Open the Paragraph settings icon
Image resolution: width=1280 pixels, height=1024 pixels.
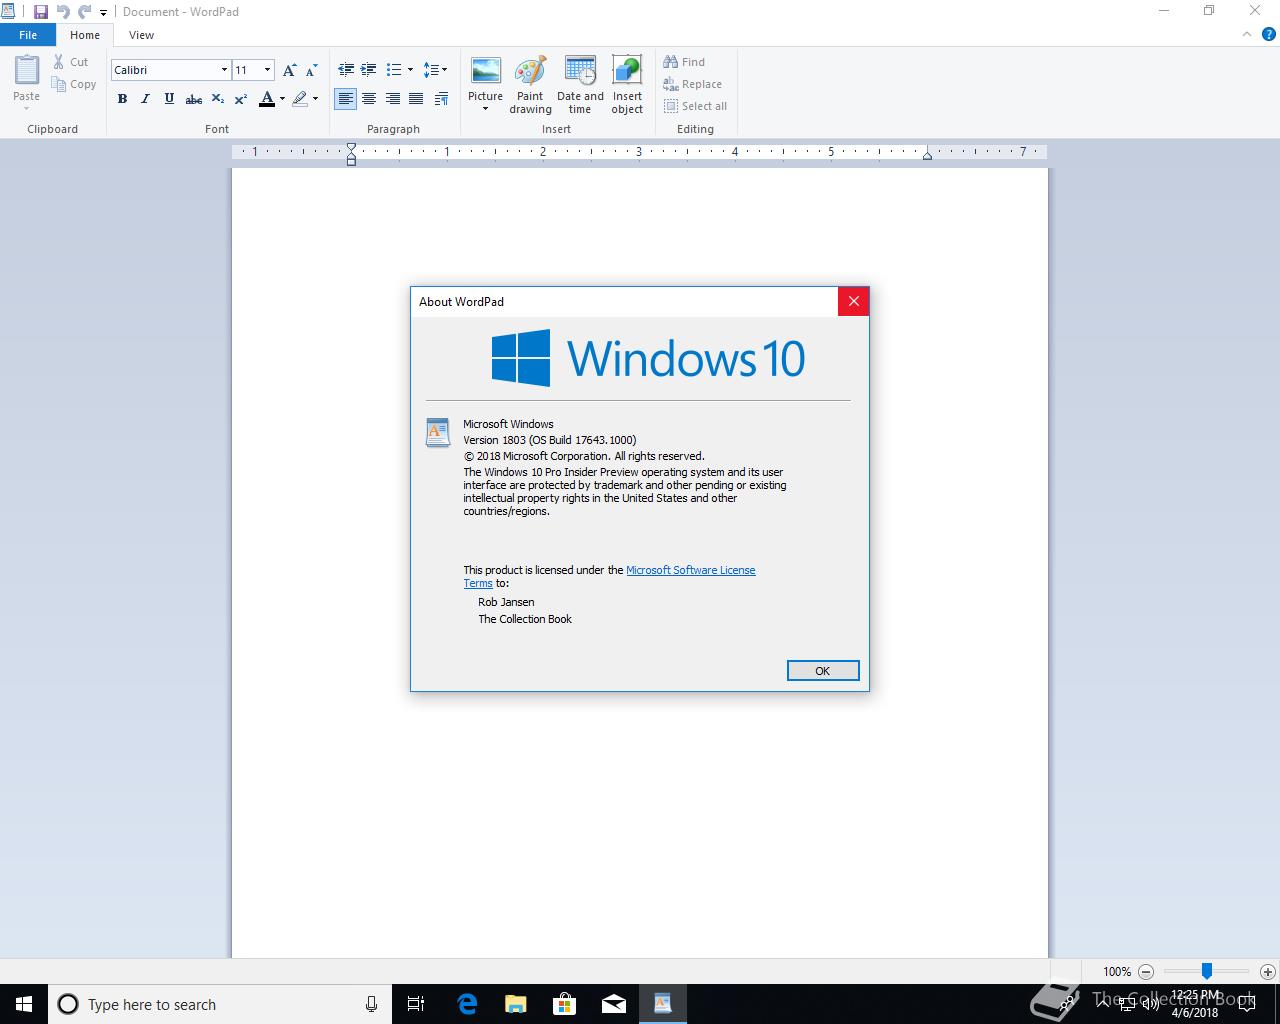[441, 99]
